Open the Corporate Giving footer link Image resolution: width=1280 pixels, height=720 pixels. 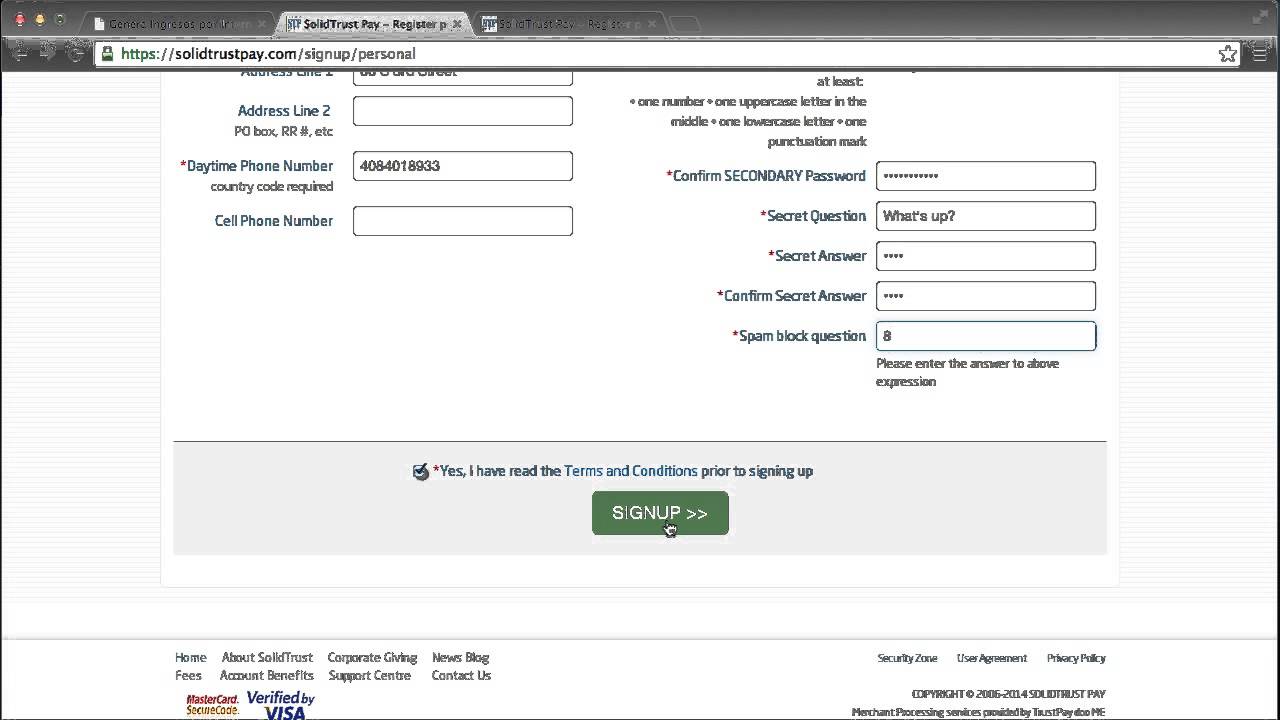(372, 658)
